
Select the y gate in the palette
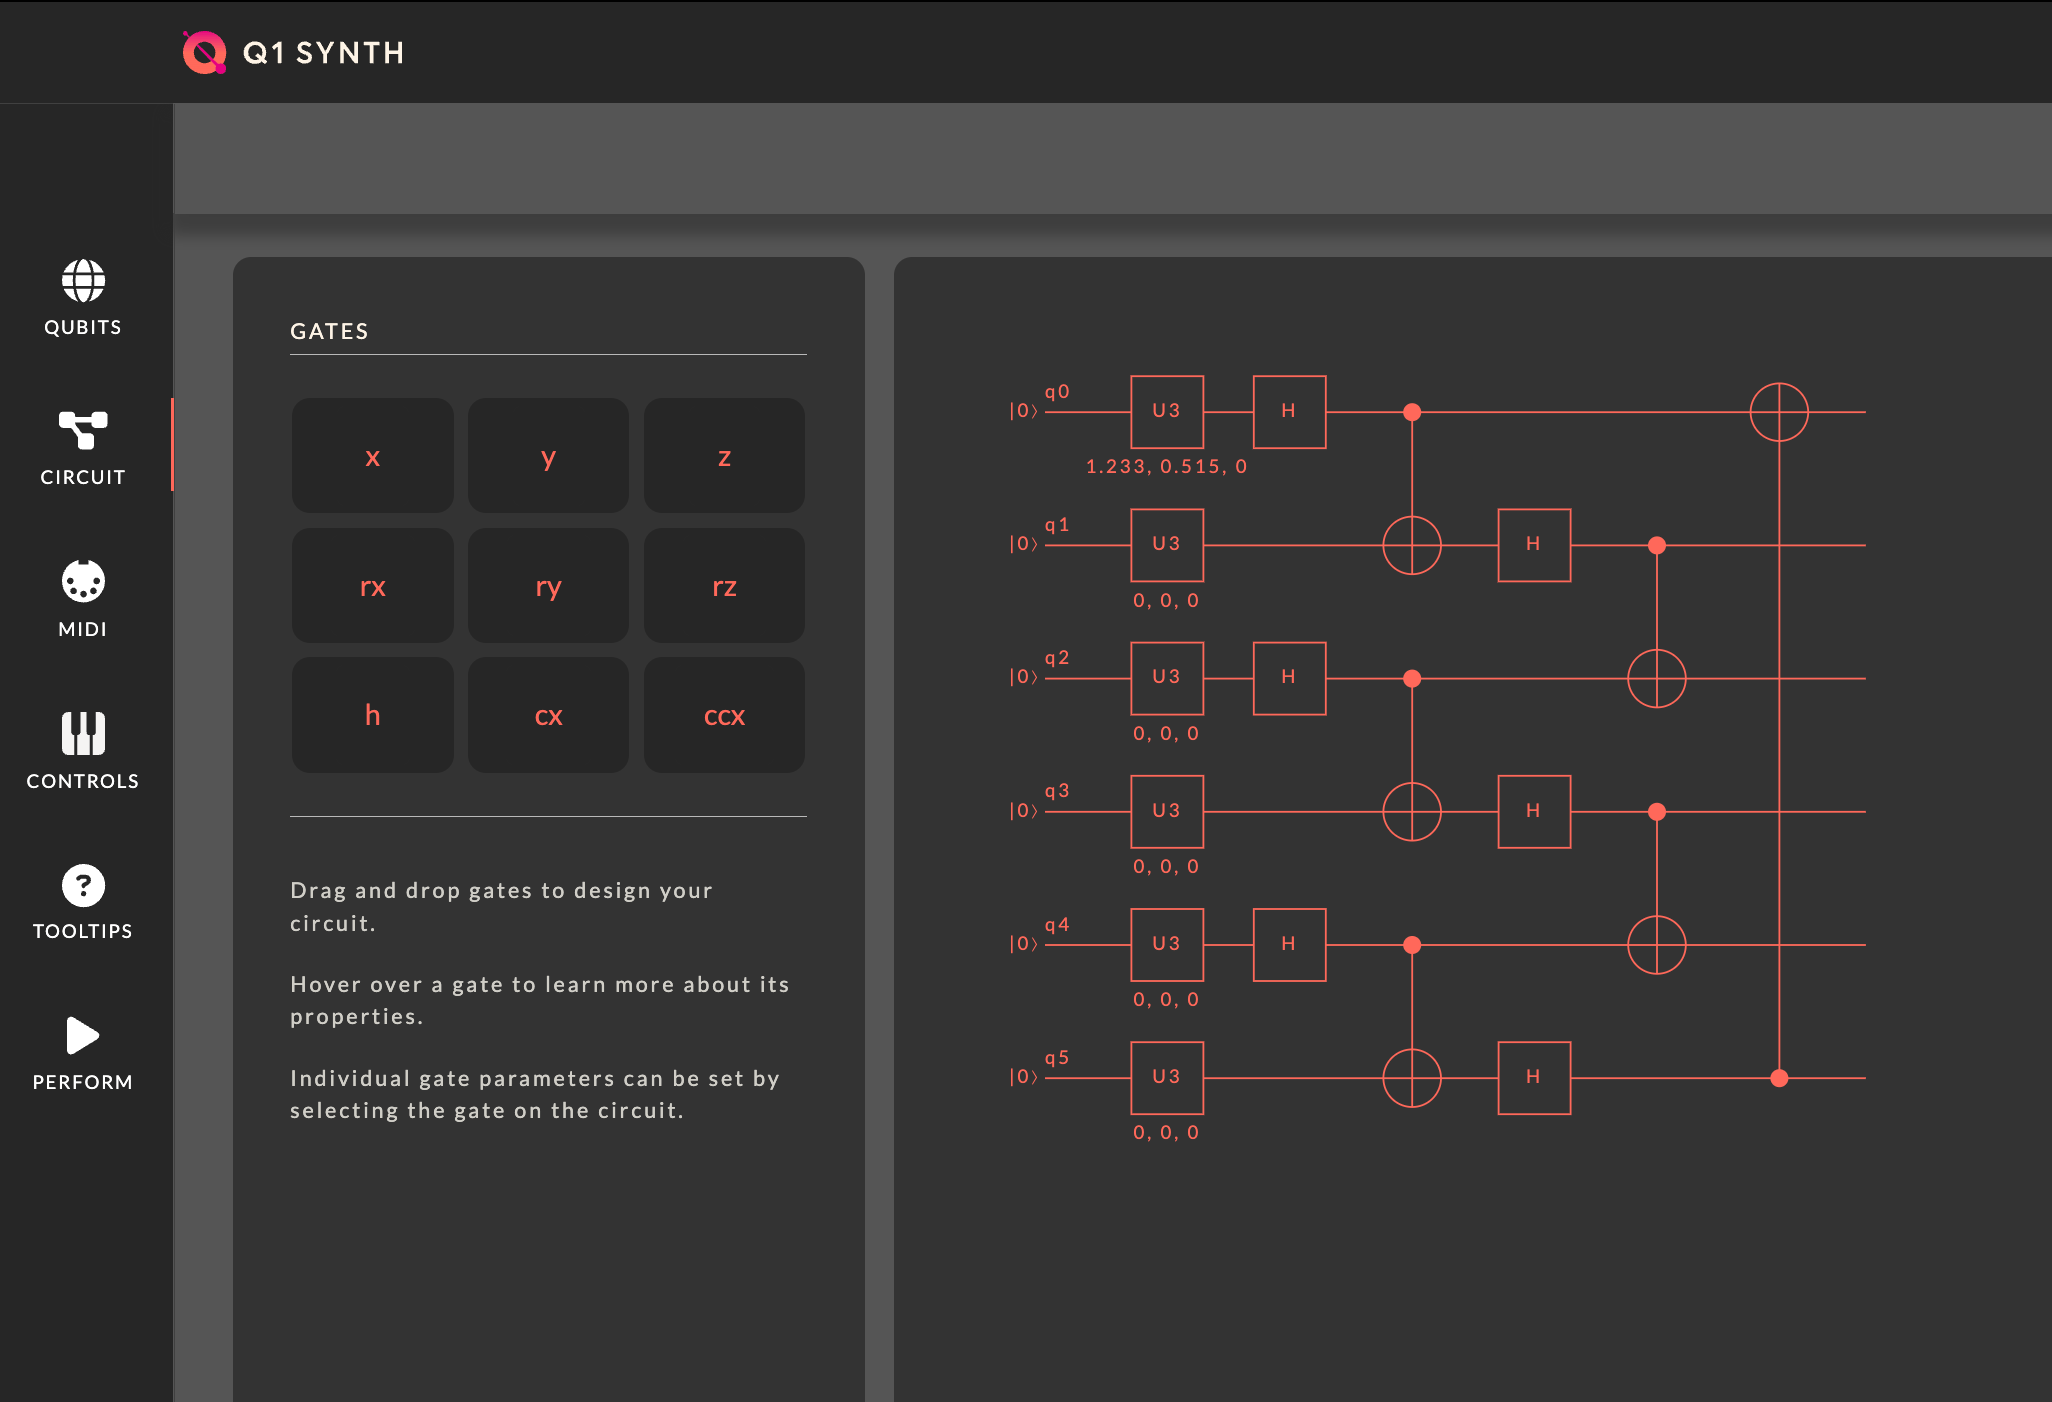coord(548,456)
